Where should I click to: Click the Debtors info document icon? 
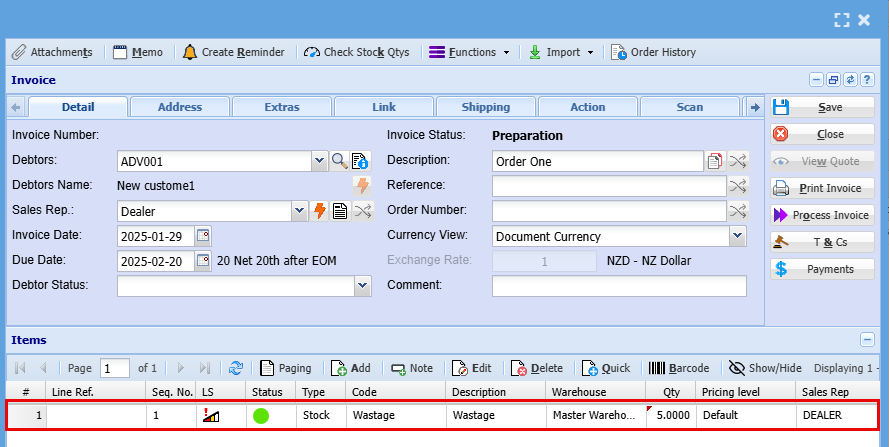click(x=361, y=161)
